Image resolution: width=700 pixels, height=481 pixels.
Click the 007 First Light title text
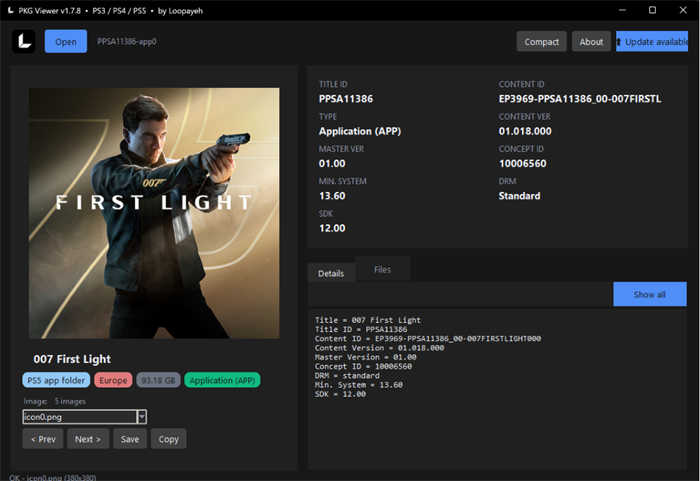pyautogui.click(x=72, y=359)
